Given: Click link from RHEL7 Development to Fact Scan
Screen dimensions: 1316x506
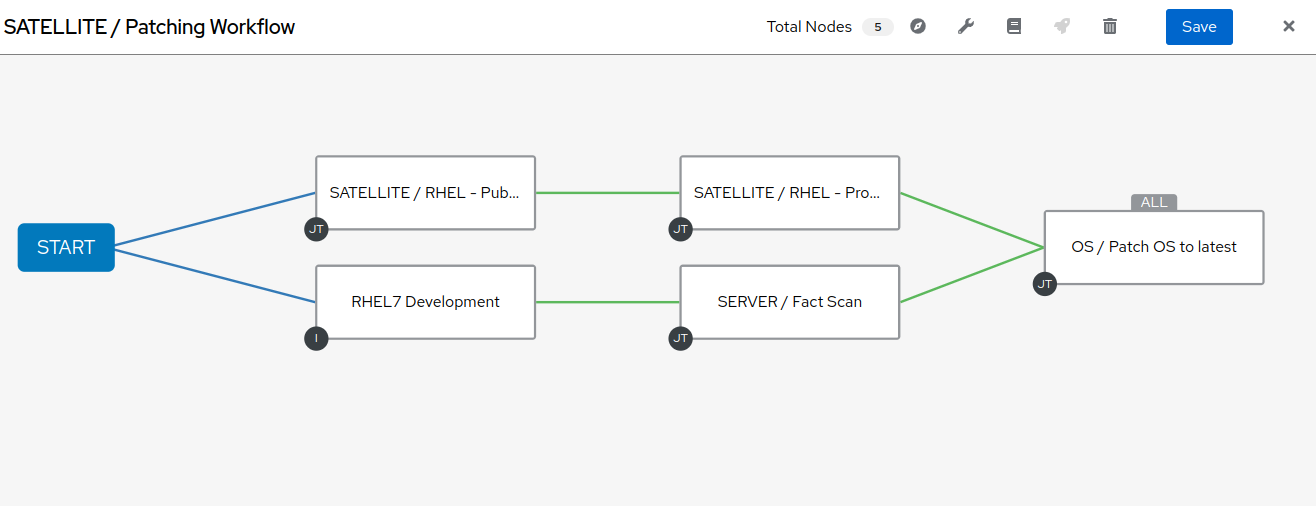Looking at the screenshot, I should [x=608, y=302].
